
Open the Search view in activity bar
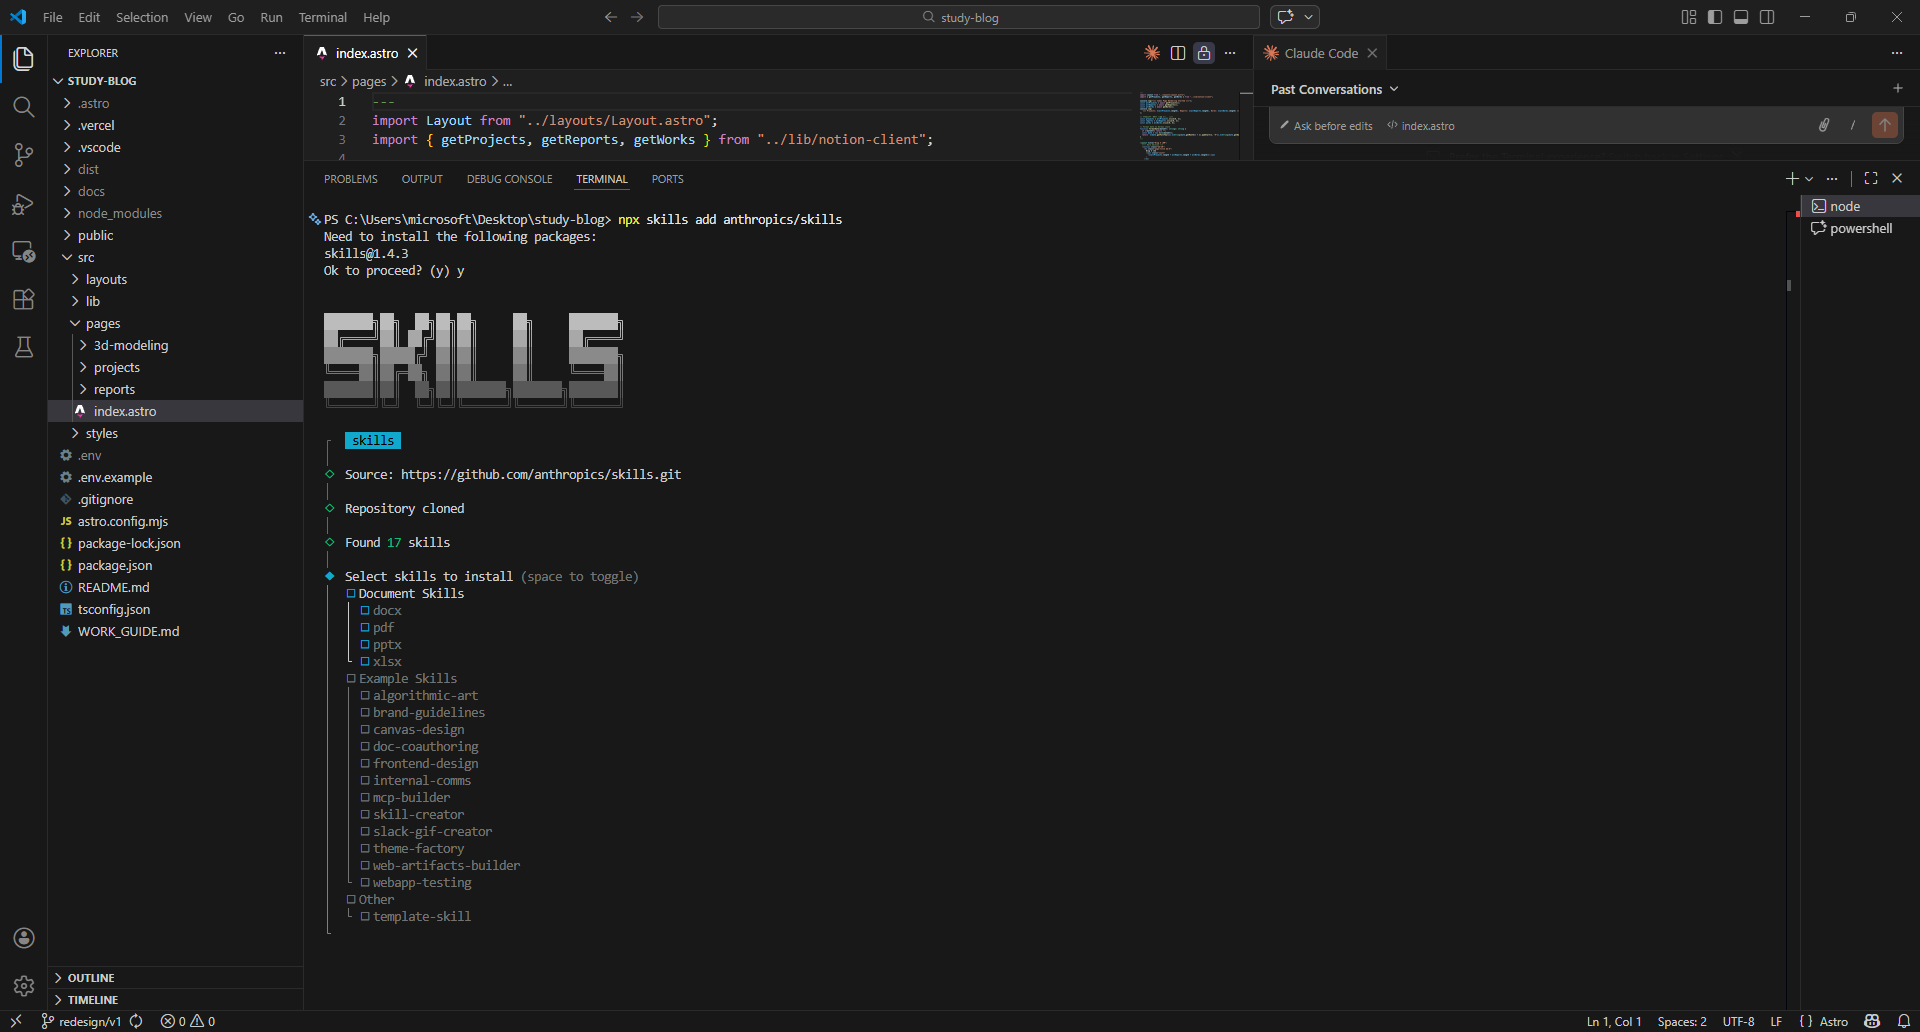coord(24,107)
